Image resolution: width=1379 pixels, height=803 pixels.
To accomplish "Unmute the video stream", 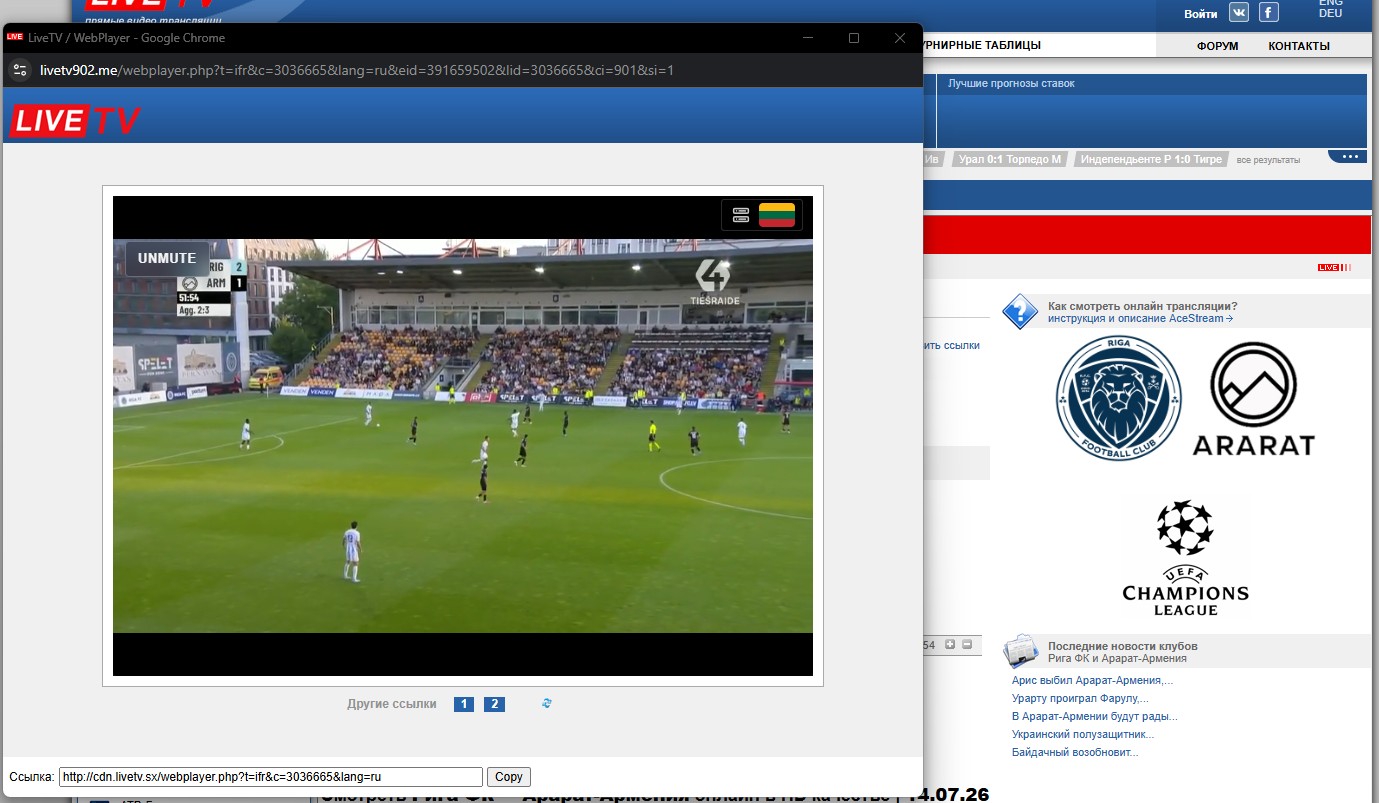I will 167,258.
